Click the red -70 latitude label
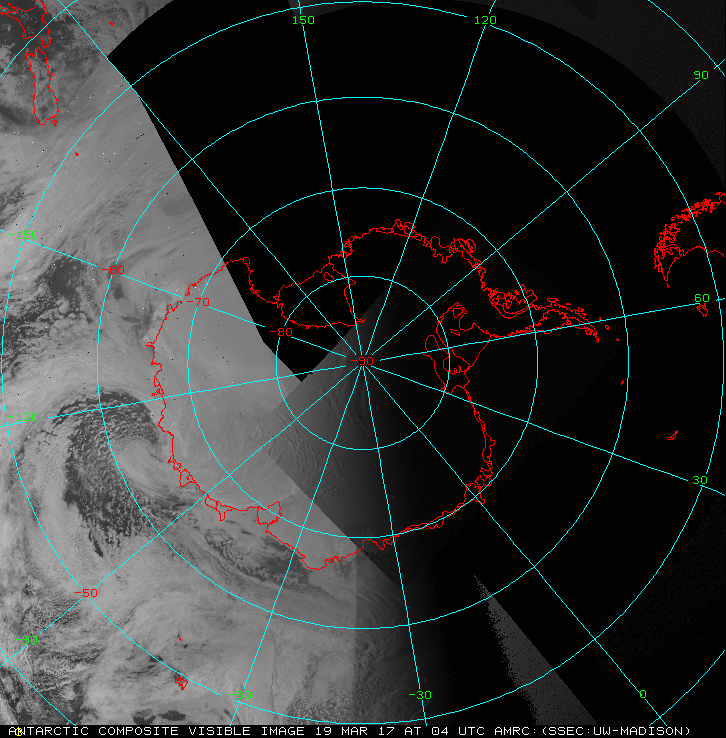This screenshot has width=726, height=738. tap(198, 302)
